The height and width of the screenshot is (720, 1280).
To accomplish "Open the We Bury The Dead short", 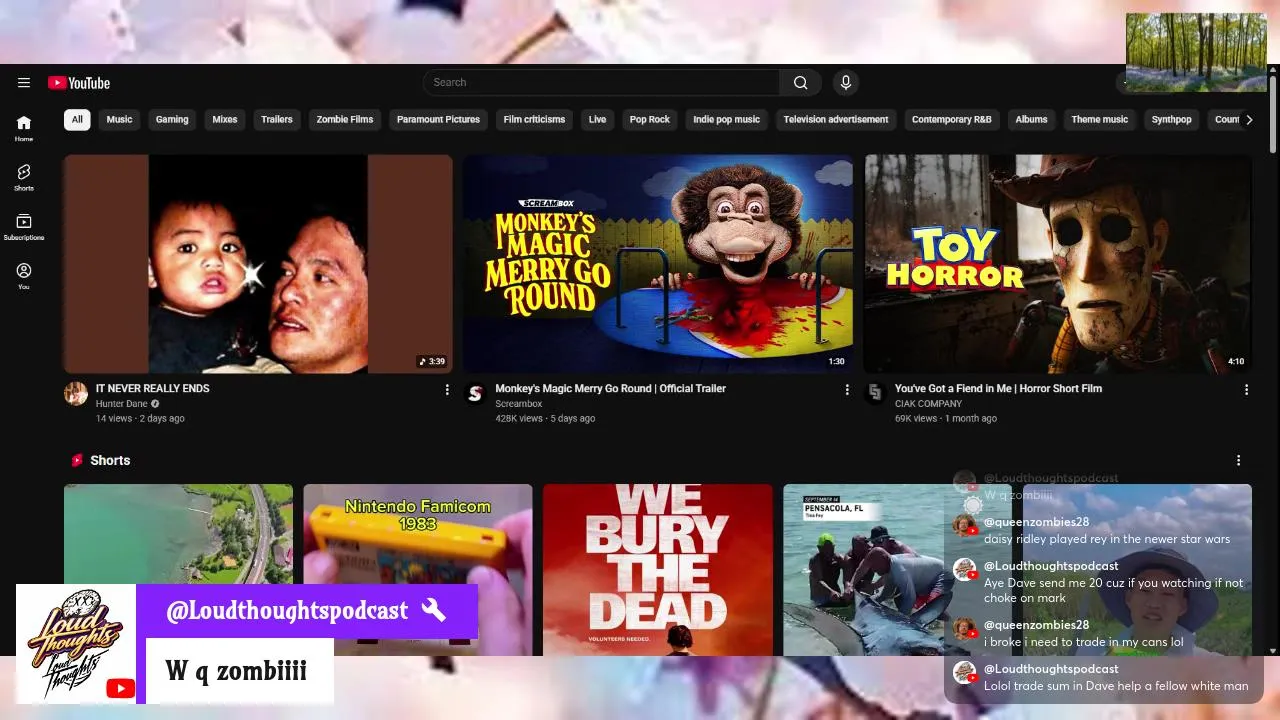I will point(658,570).
